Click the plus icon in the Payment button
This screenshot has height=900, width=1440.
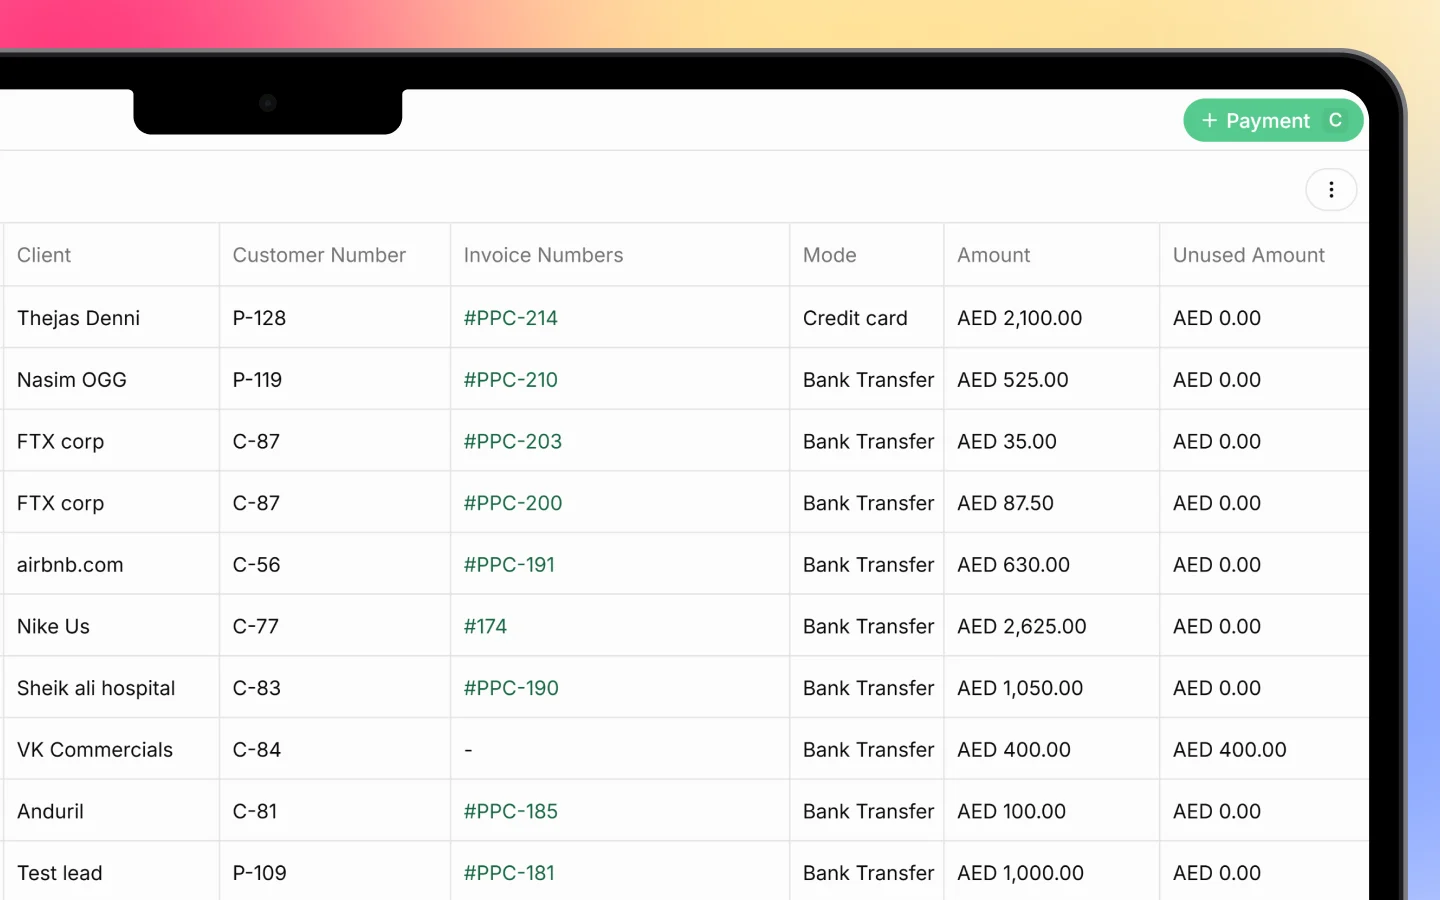click(x=1209, y=120)
